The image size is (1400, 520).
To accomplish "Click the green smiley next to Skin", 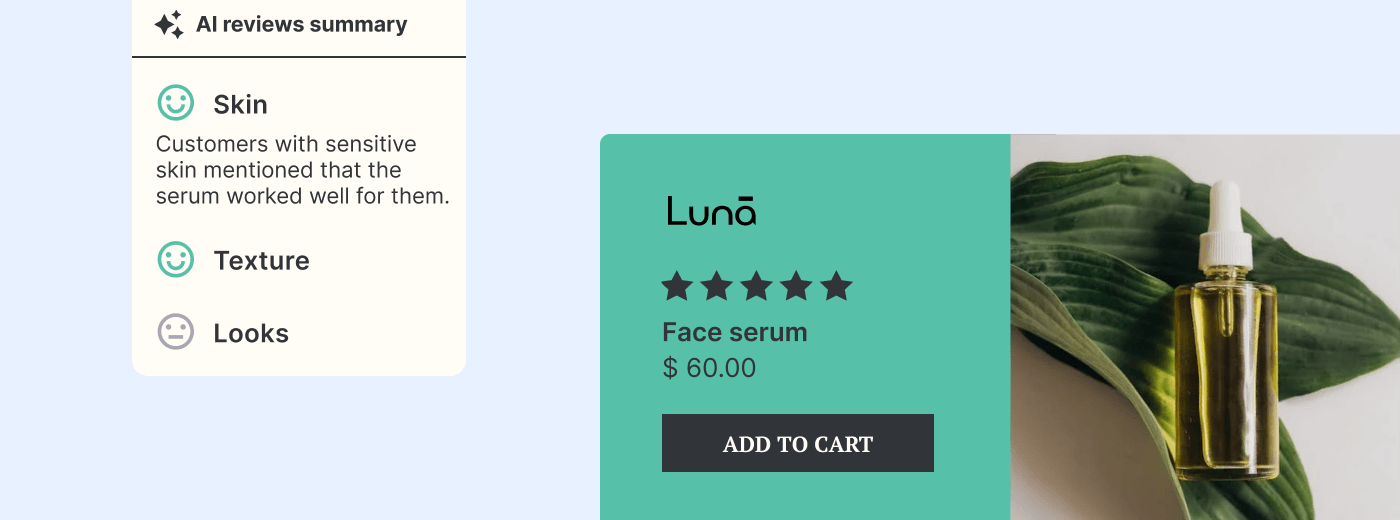I will coord(176,103).
